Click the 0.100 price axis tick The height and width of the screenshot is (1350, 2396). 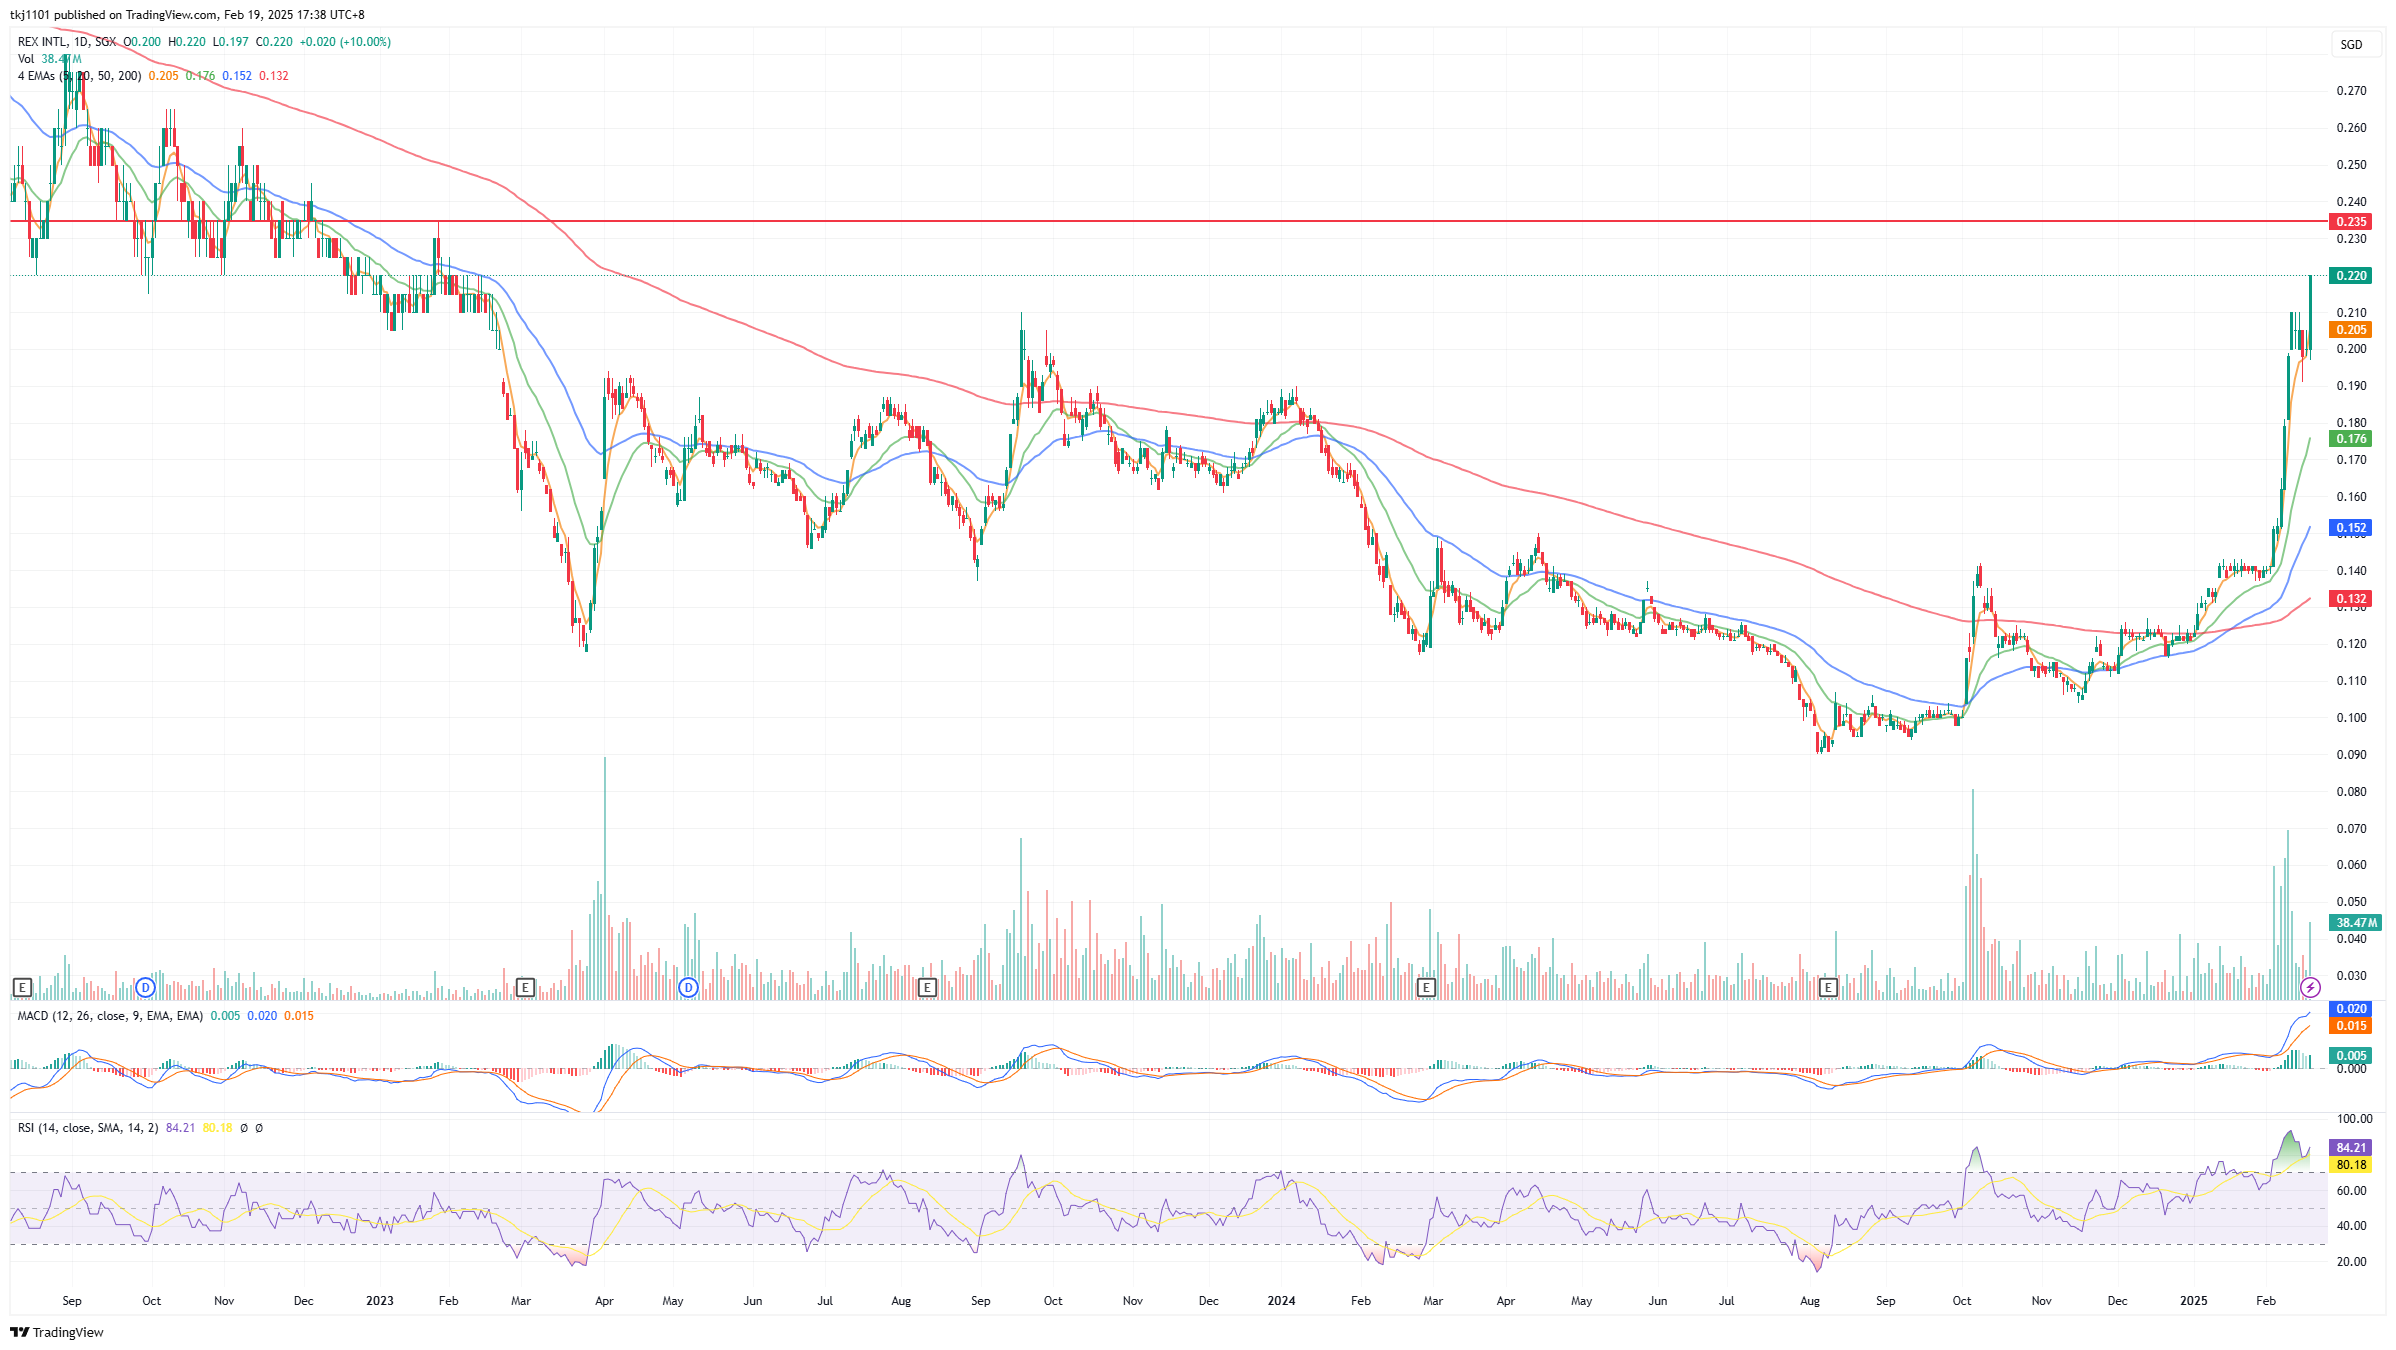coord(2351,718)
